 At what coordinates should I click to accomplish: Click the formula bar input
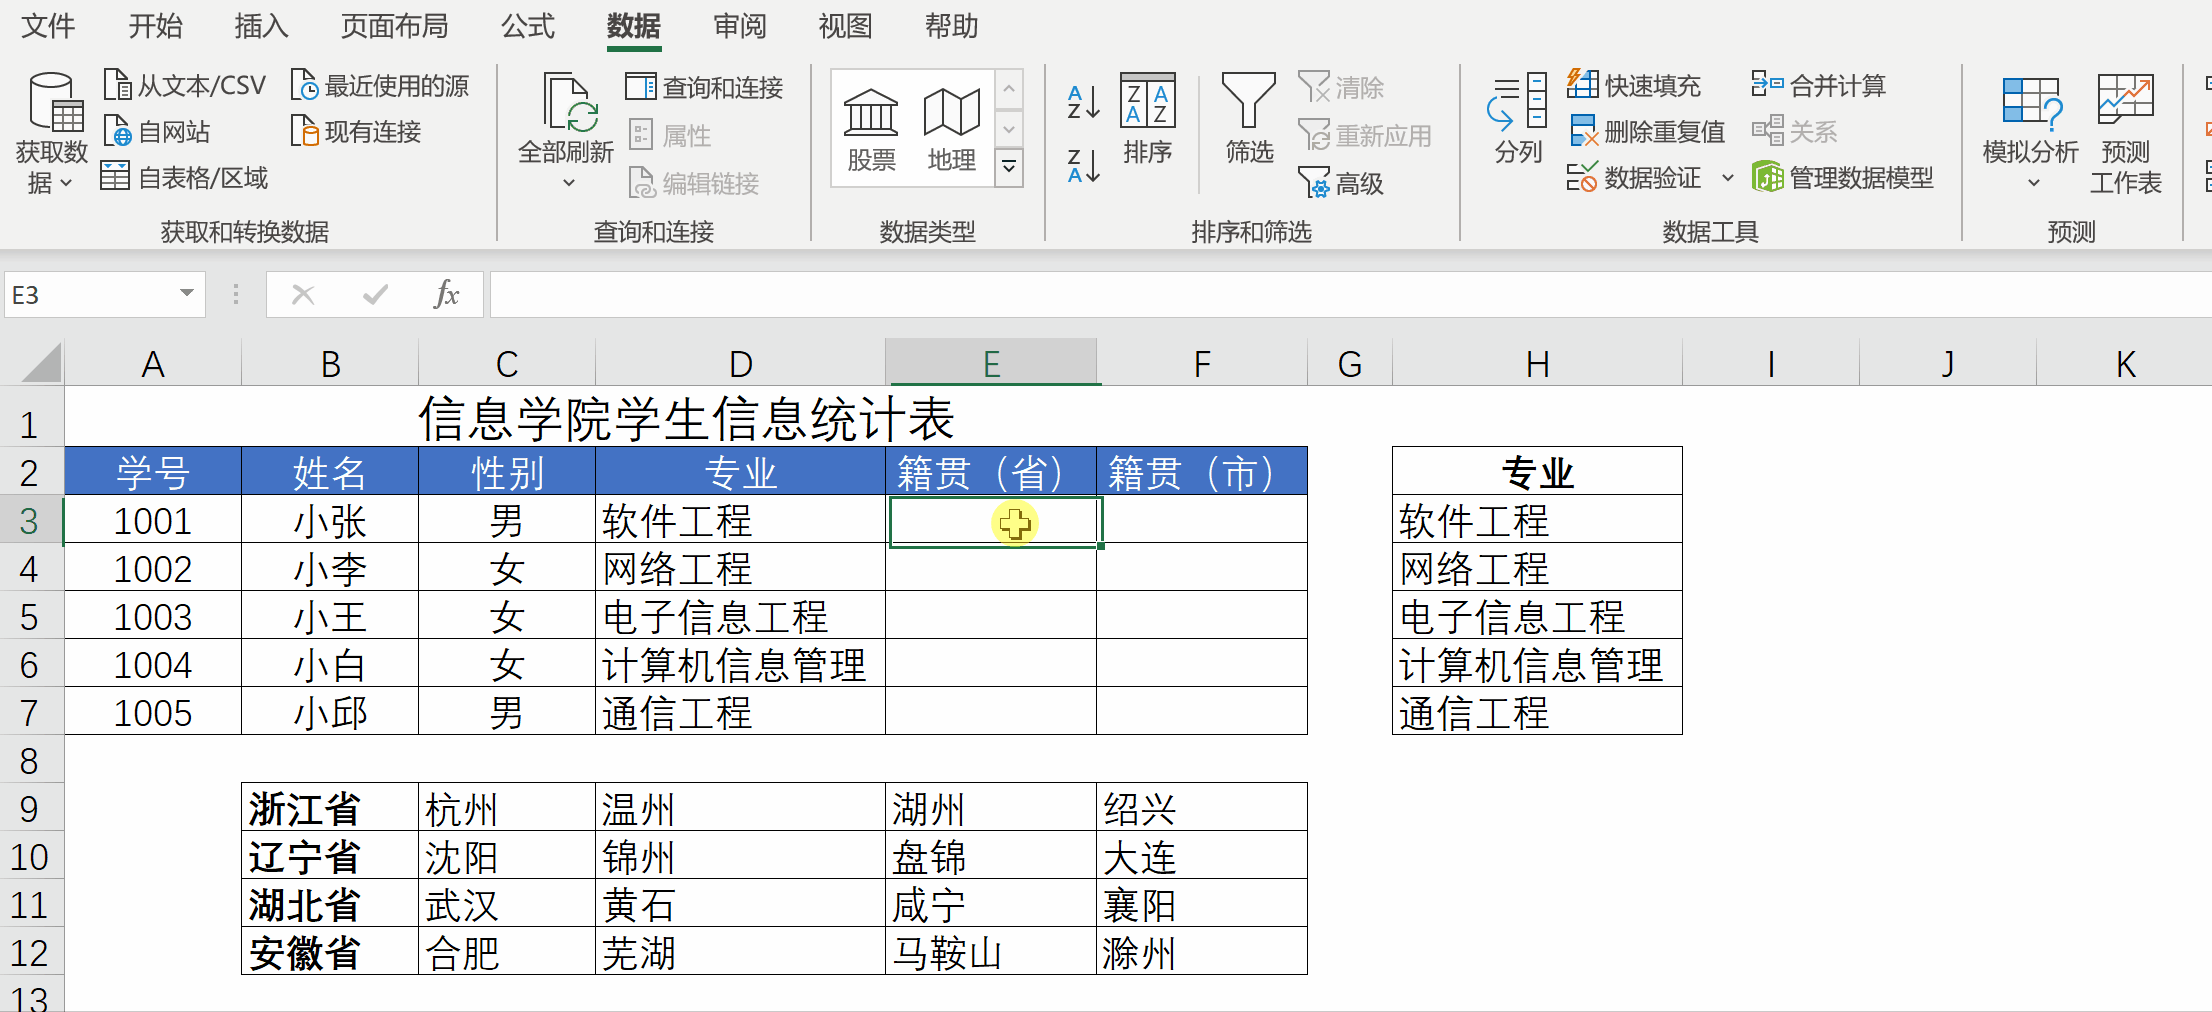tap(1350, 295)
